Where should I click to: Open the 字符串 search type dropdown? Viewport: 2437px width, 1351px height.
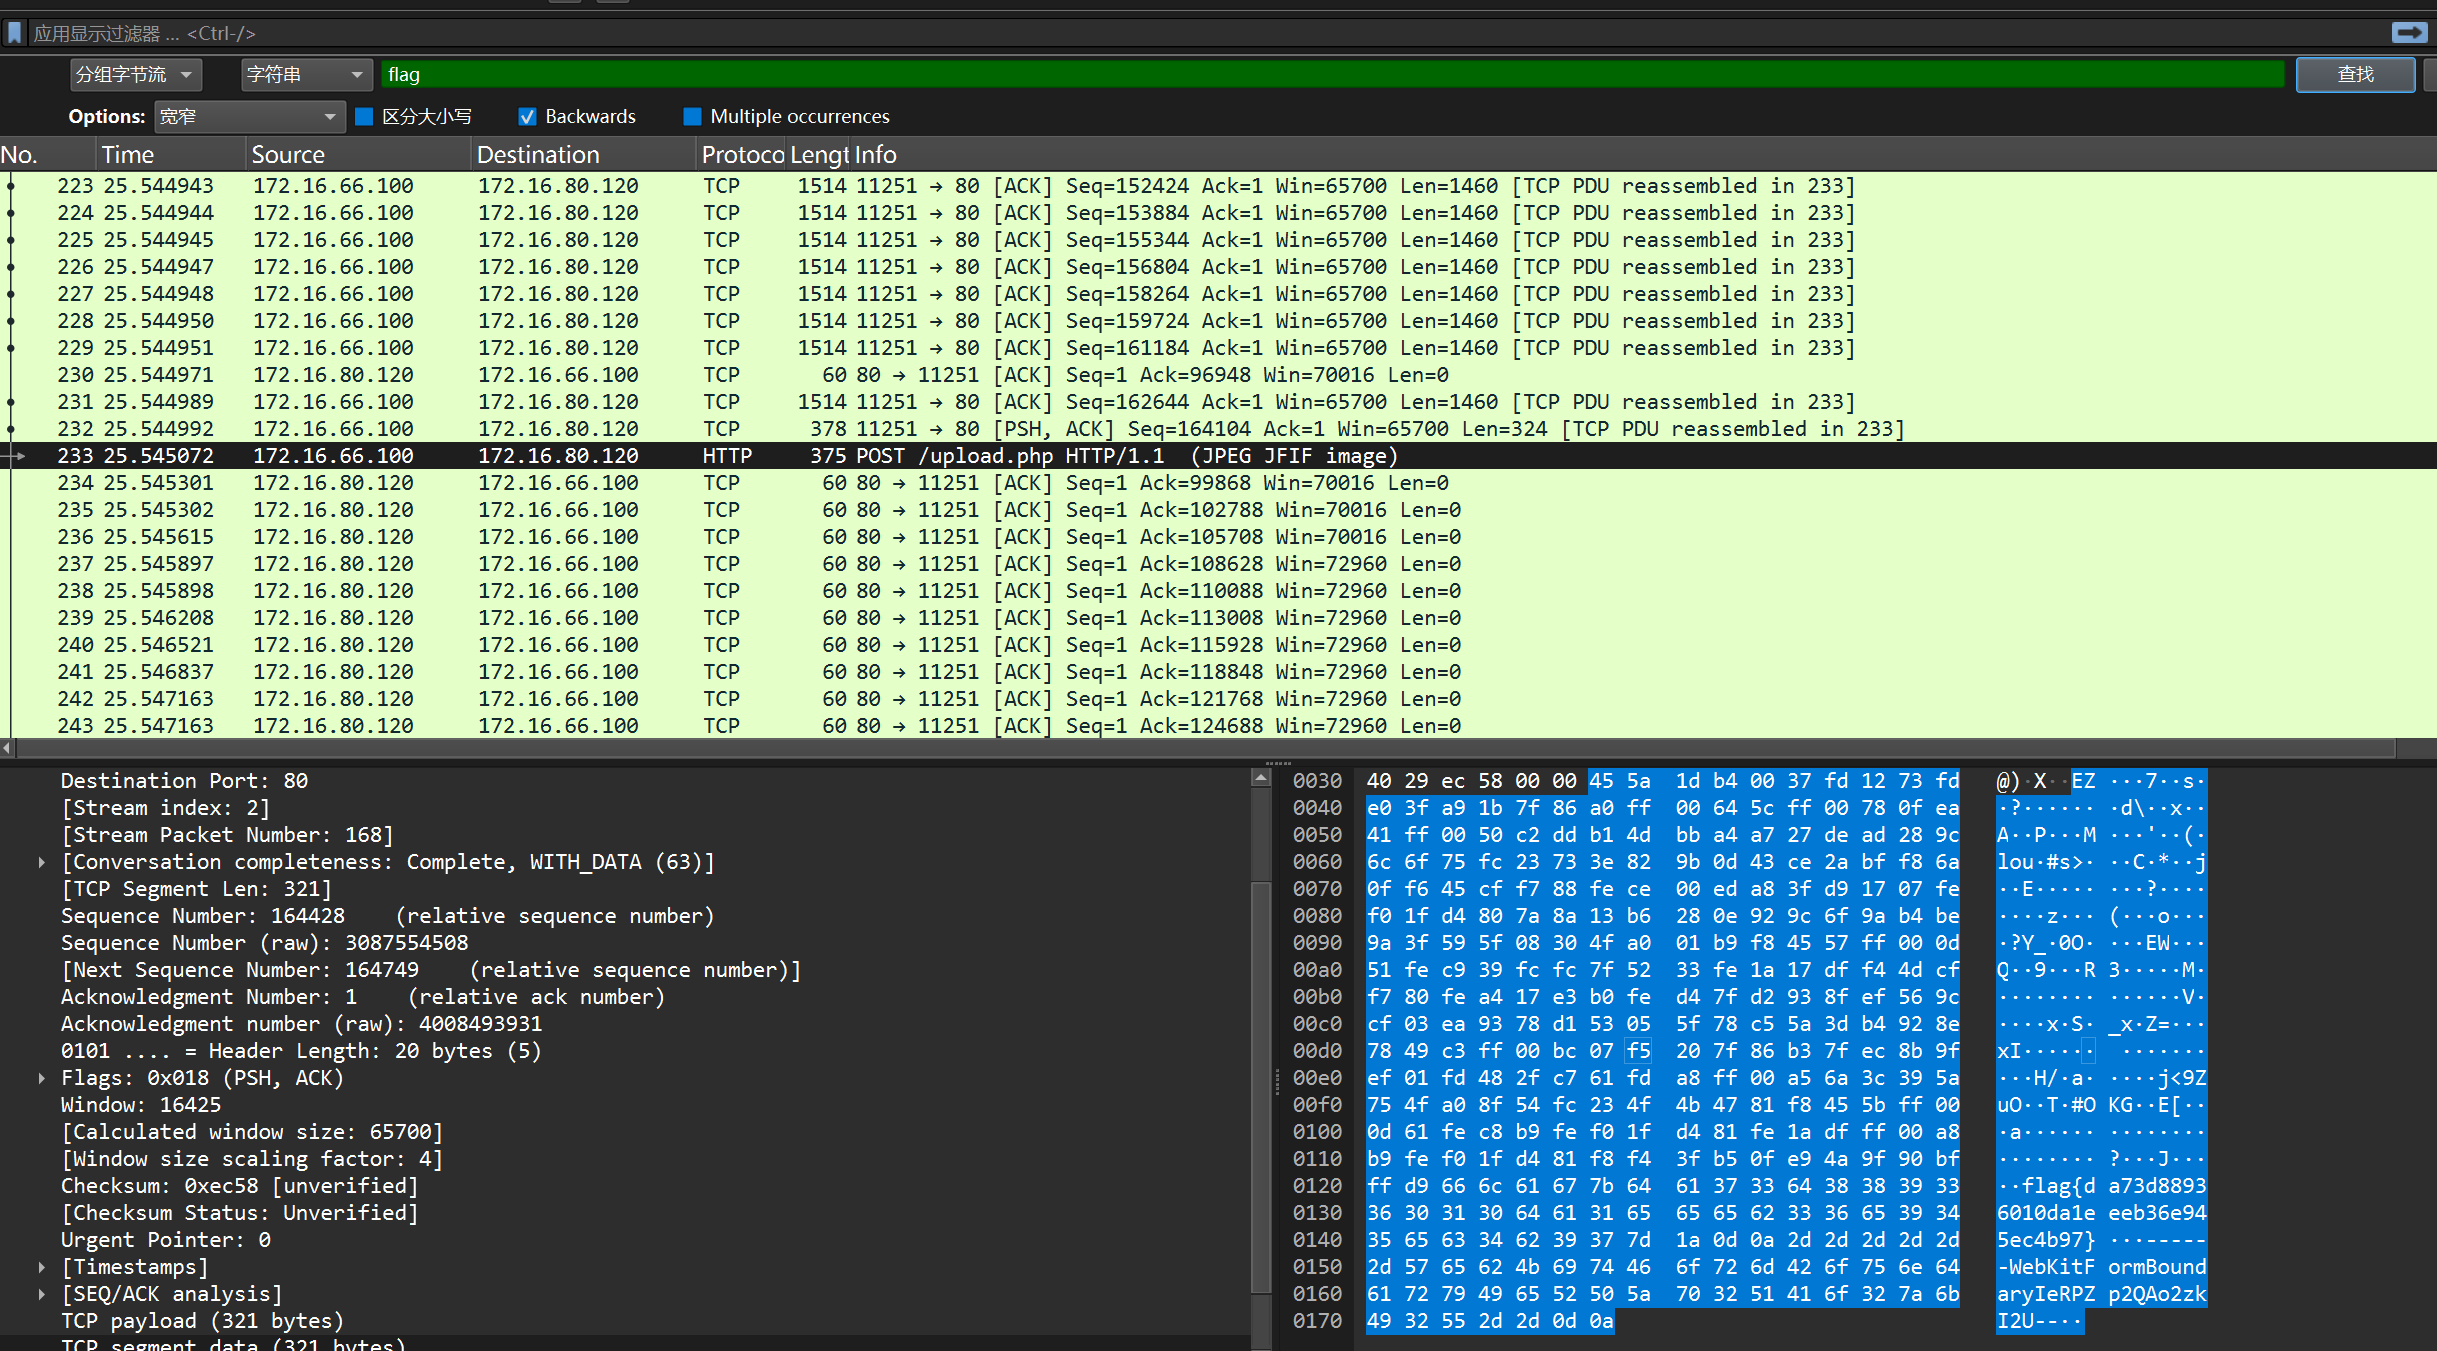pos(306,75)
